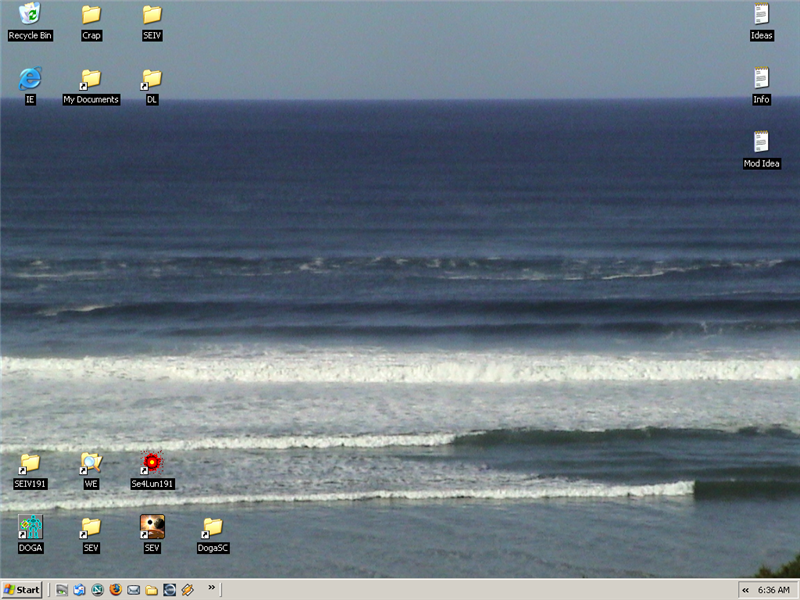Launch the DOGA robot application
This screenshot has height=600, width=800.
coord(30,527)
